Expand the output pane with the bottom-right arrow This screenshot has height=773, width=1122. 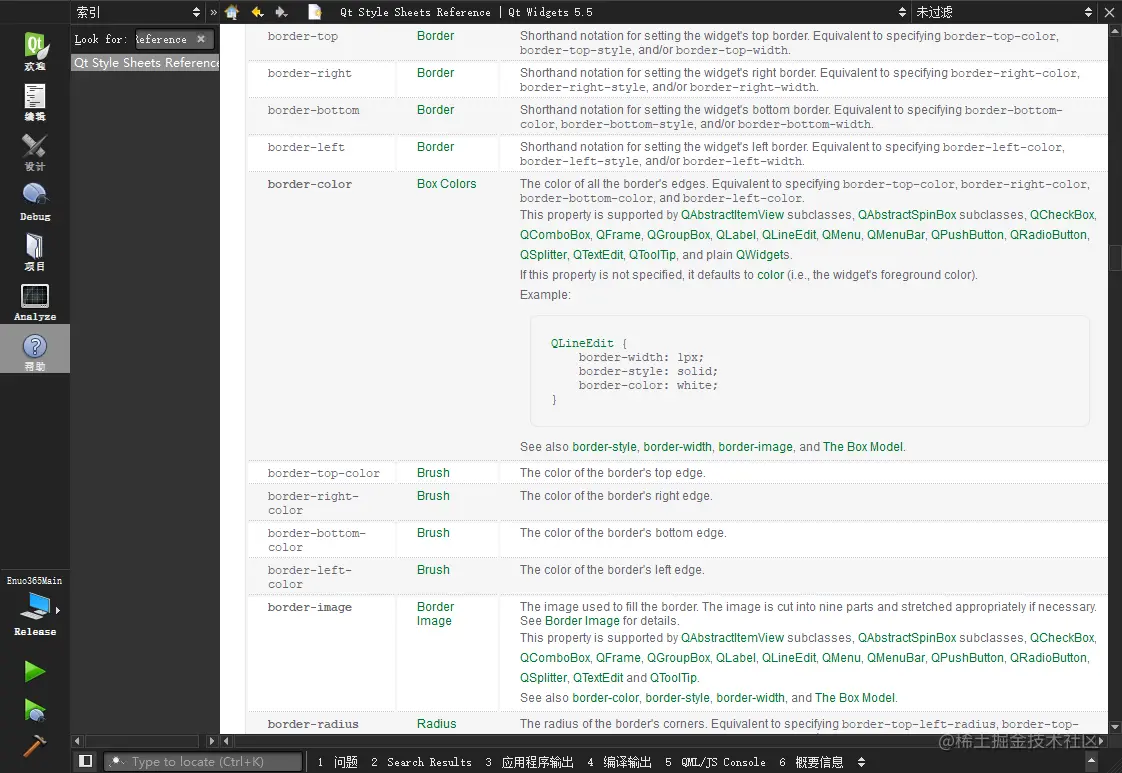coord(1092,762)
